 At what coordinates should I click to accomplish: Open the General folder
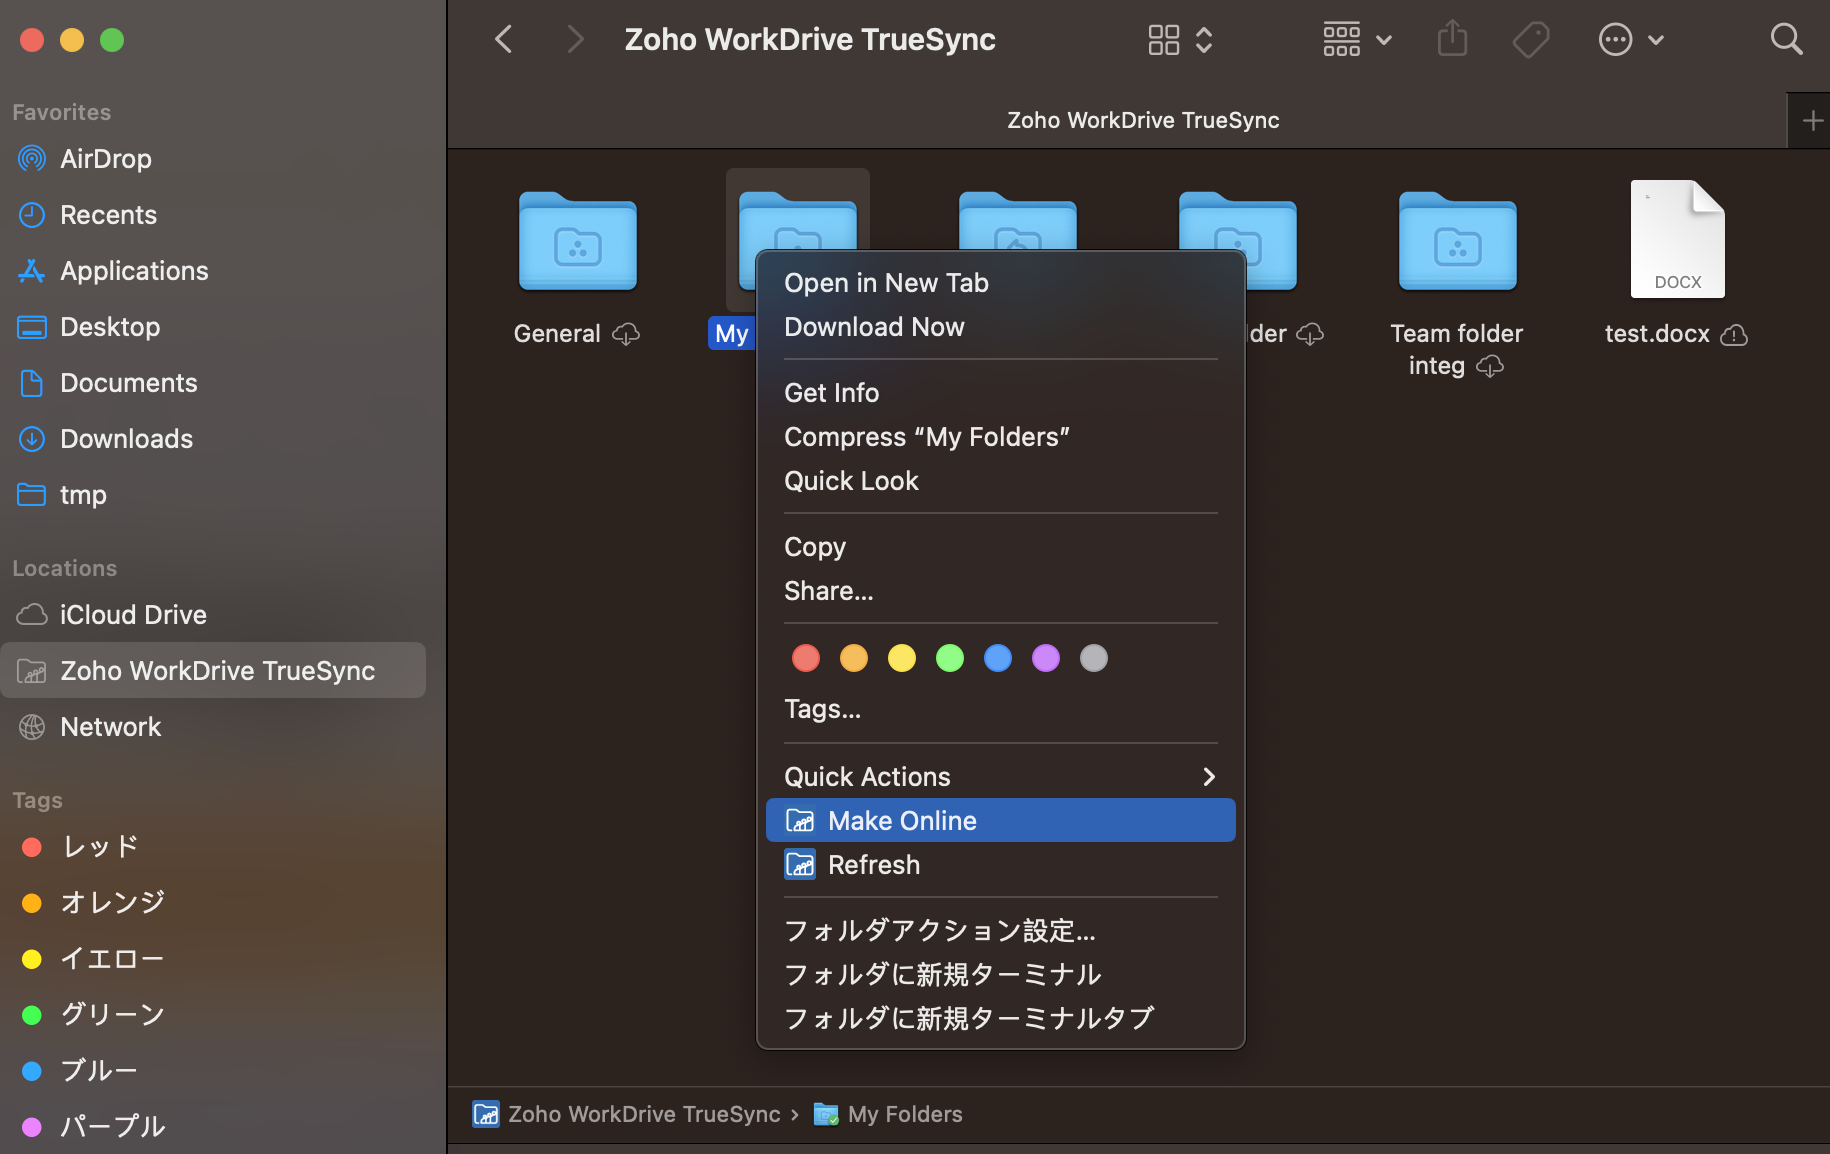coord(577,243)
